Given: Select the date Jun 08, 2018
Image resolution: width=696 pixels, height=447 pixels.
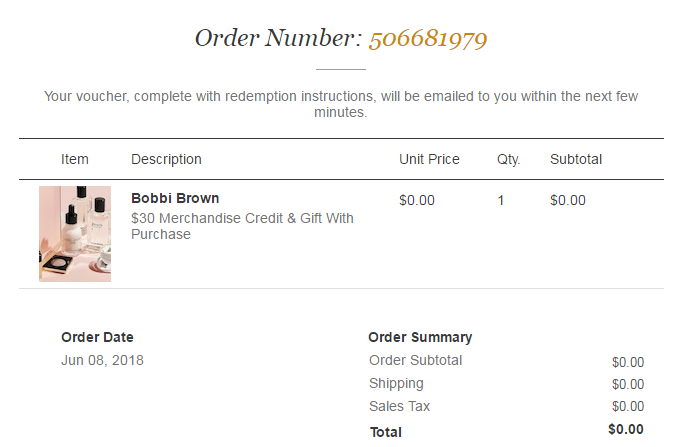Looking at the screenshot, I should [x=102, y=360].
